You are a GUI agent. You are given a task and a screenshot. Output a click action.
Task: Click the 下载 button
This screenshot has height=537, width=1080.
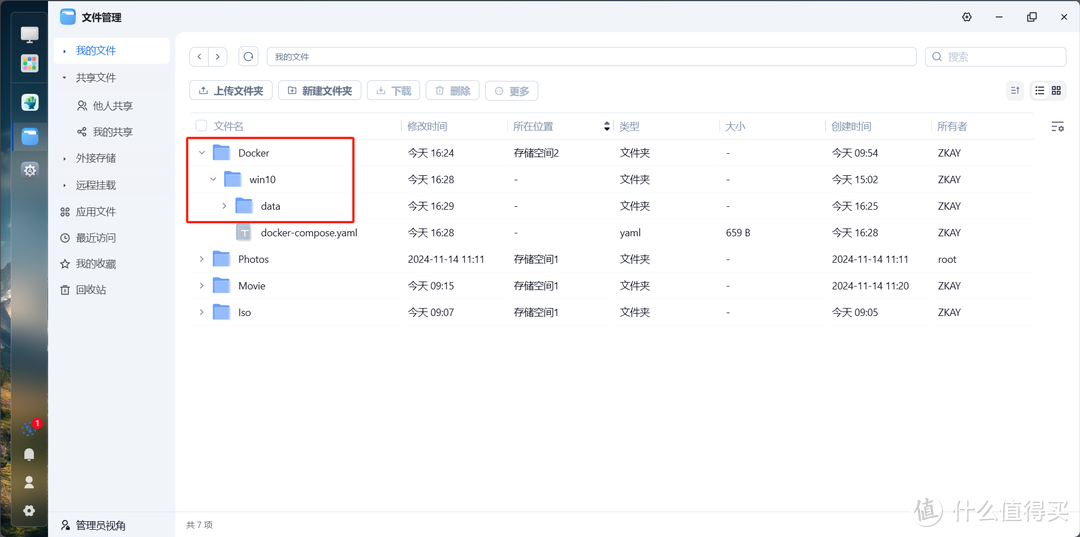click(393, 90)
